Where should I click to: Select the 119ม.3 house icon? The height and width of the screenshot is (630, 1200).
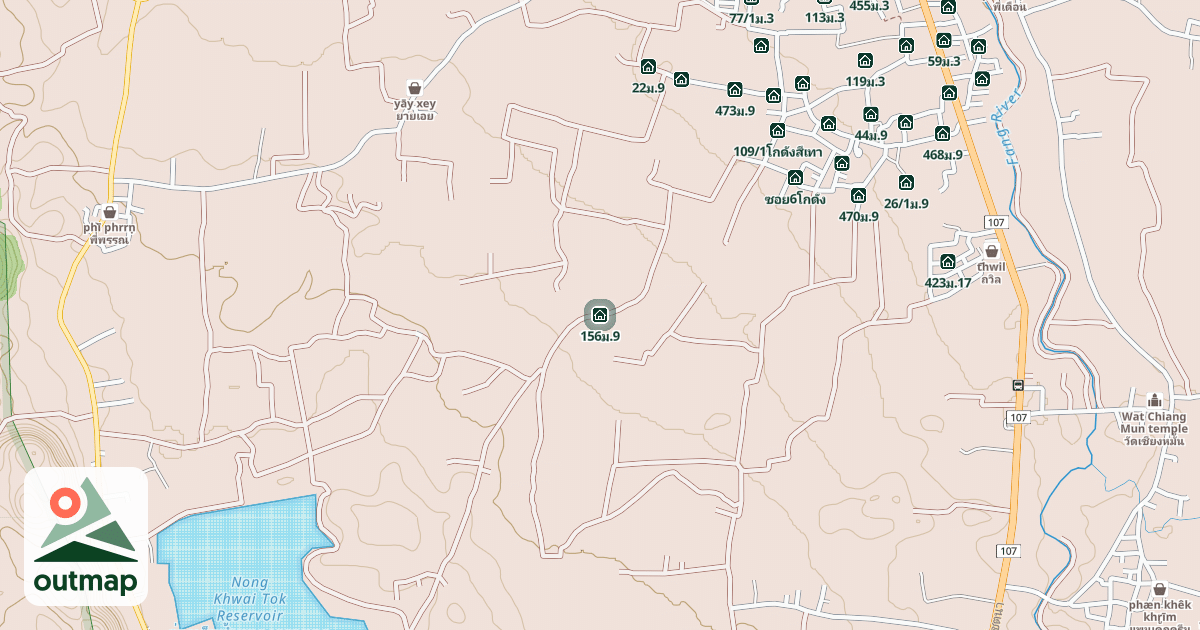[x=865, y=61]
